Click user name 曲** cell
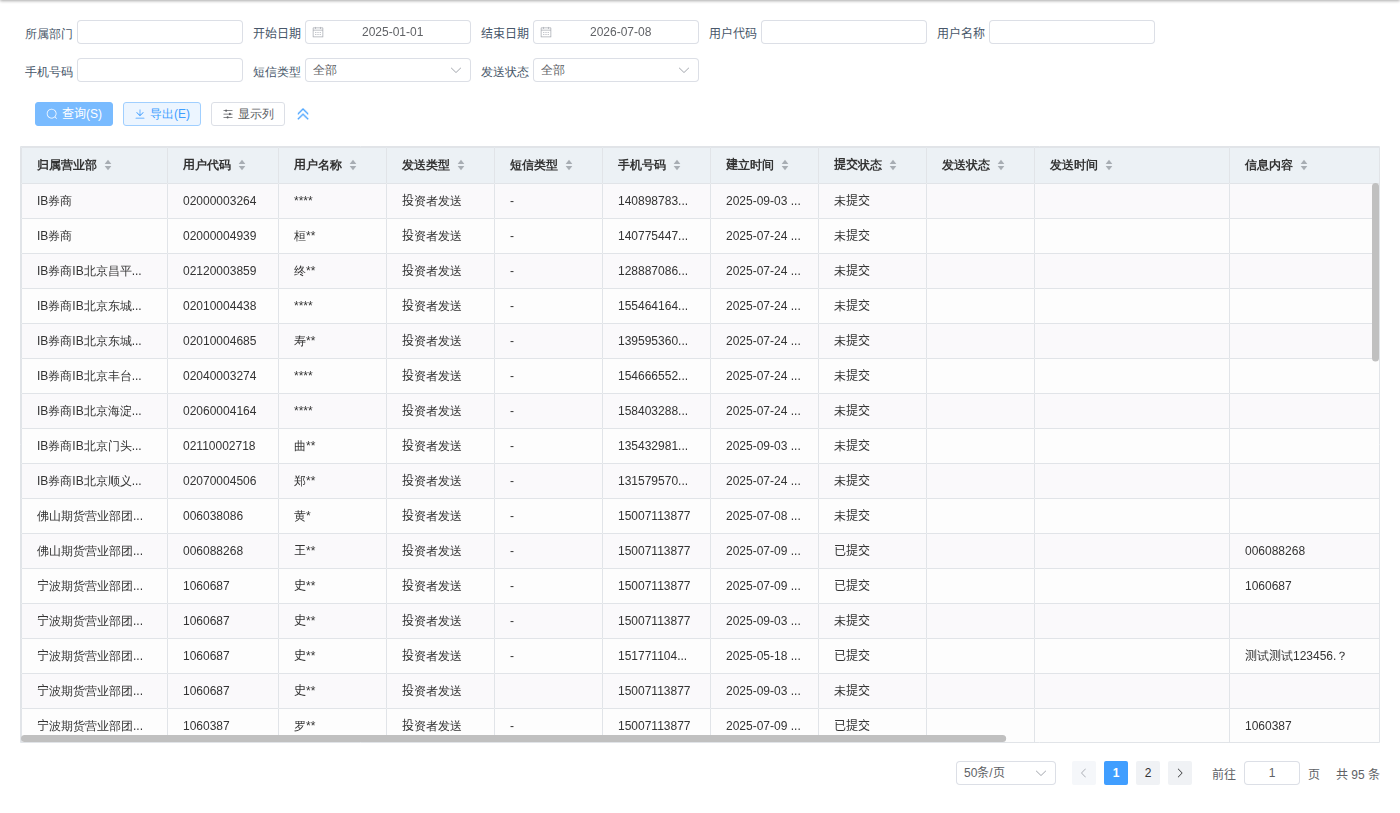The width and height of the screenshot is (1400, 813). [x=333, y=446]
